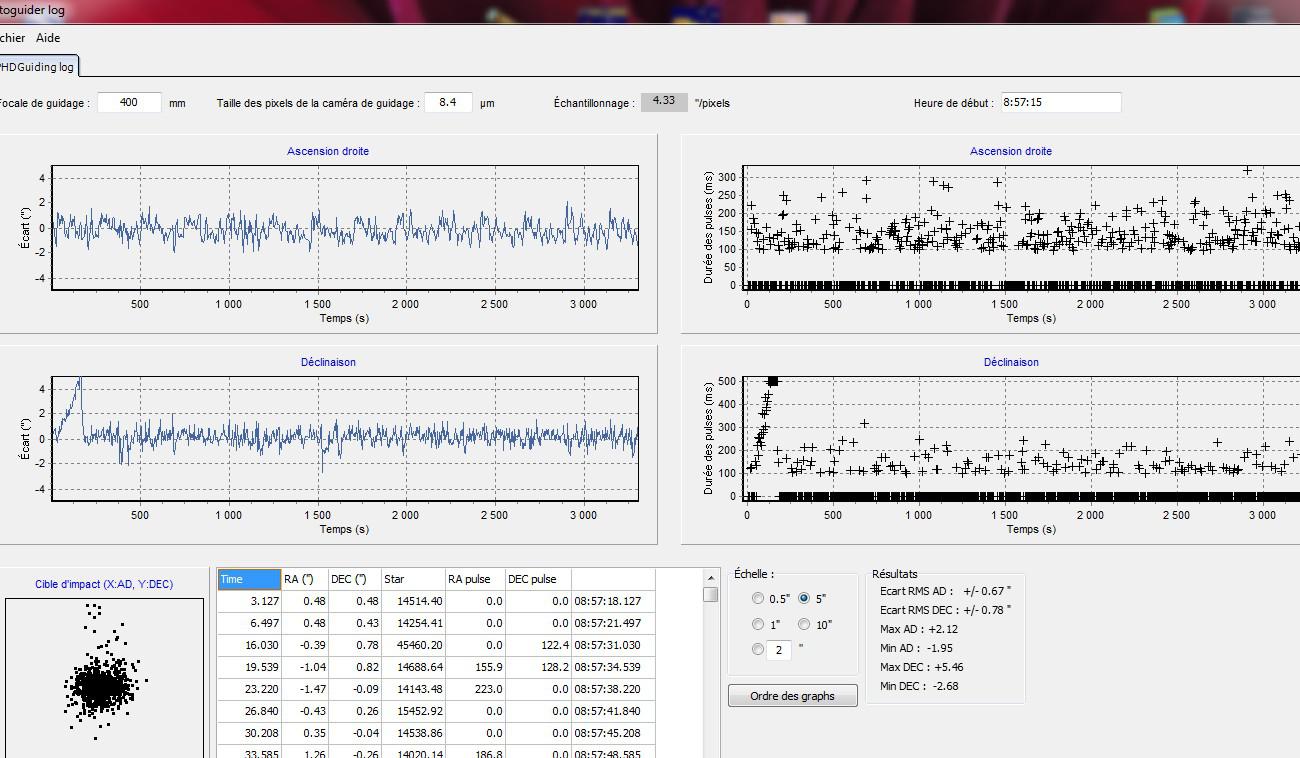The image size is (1300, 758).
Task: Click the table vertical scrollbar thumb
Action: click(711, 594)
